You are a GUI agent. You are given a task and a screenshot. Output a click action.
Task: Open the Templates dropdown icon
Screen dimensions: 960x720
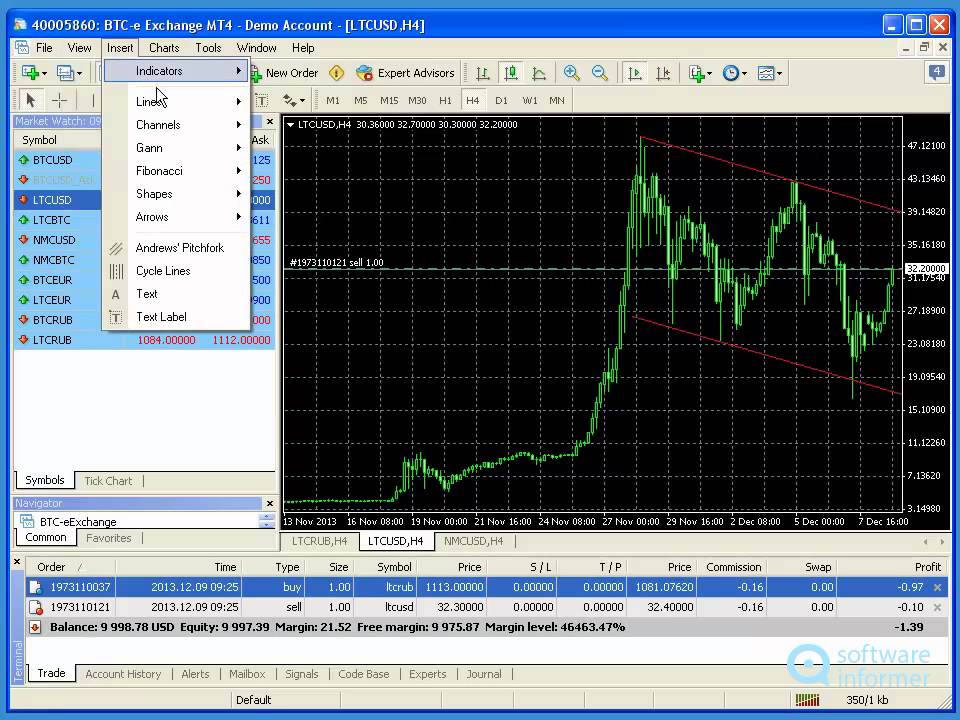(x=769, y=73)
